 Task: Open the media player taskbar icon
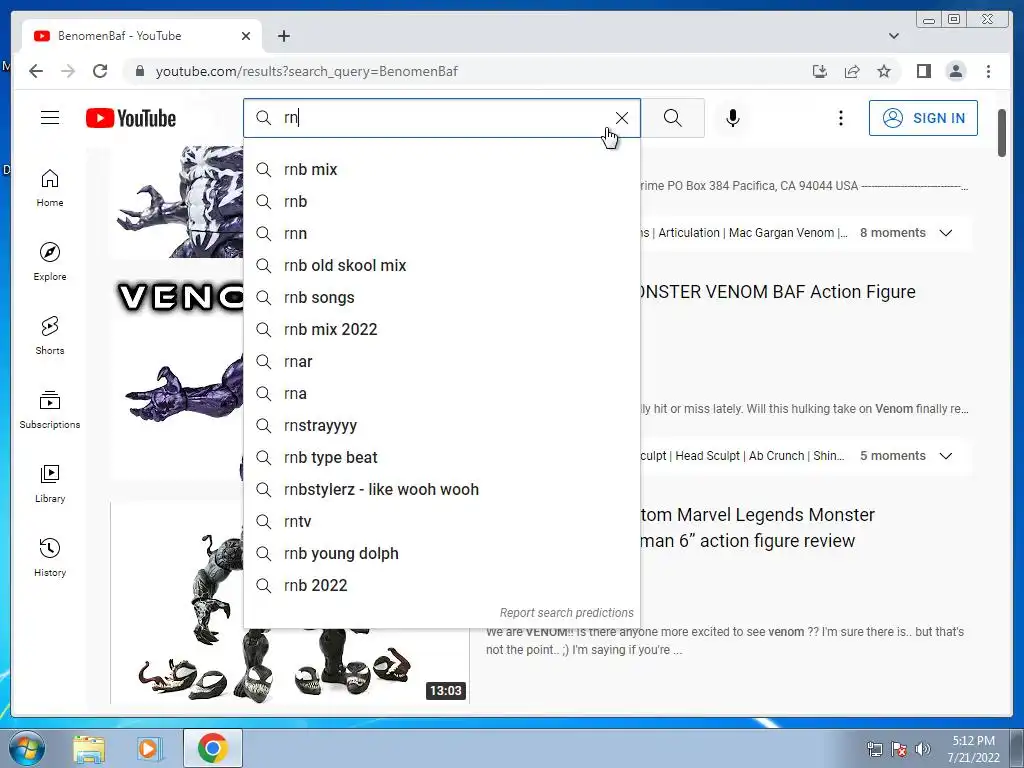pos(148,748)
